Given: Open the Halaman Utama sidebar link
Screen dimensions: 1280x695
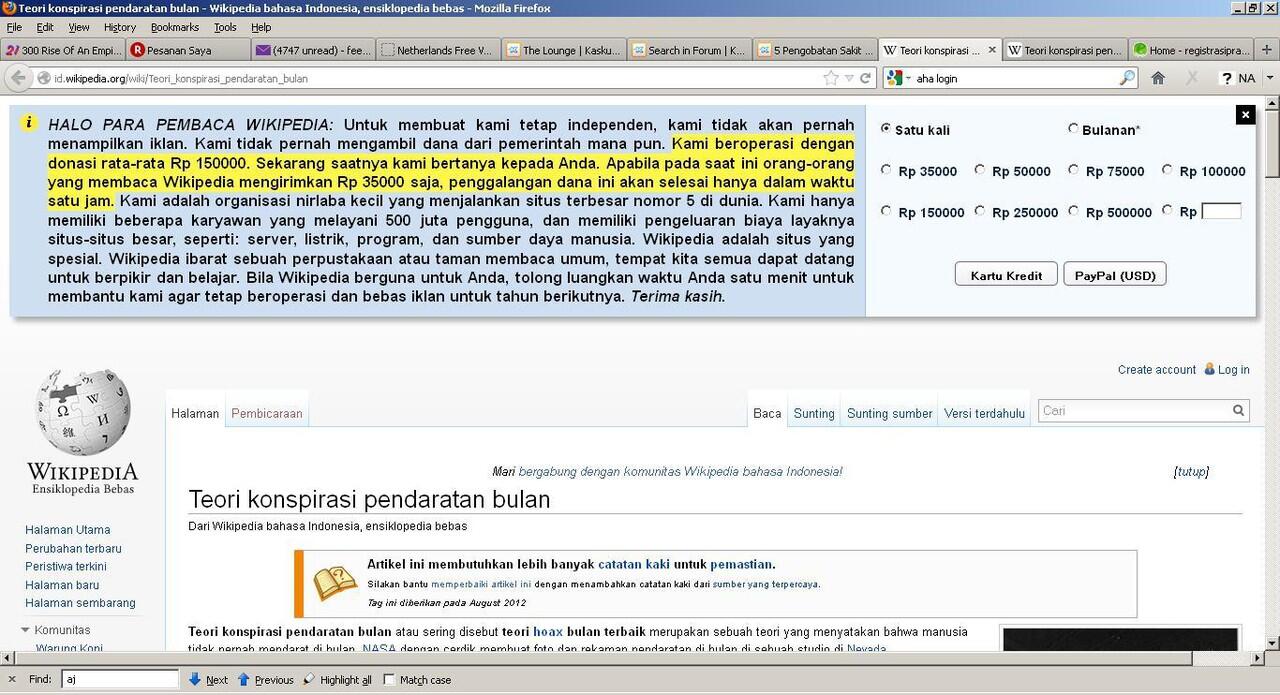Looking at the screenshot, I should pyautogui.click(x=68, y=530).
